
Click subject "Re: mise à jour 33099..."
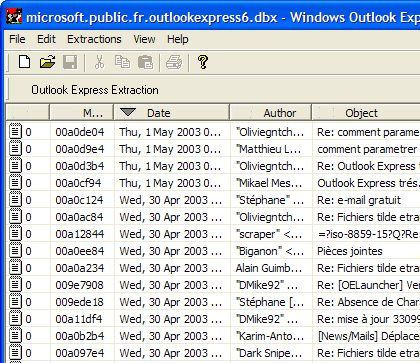coord(368,319)
